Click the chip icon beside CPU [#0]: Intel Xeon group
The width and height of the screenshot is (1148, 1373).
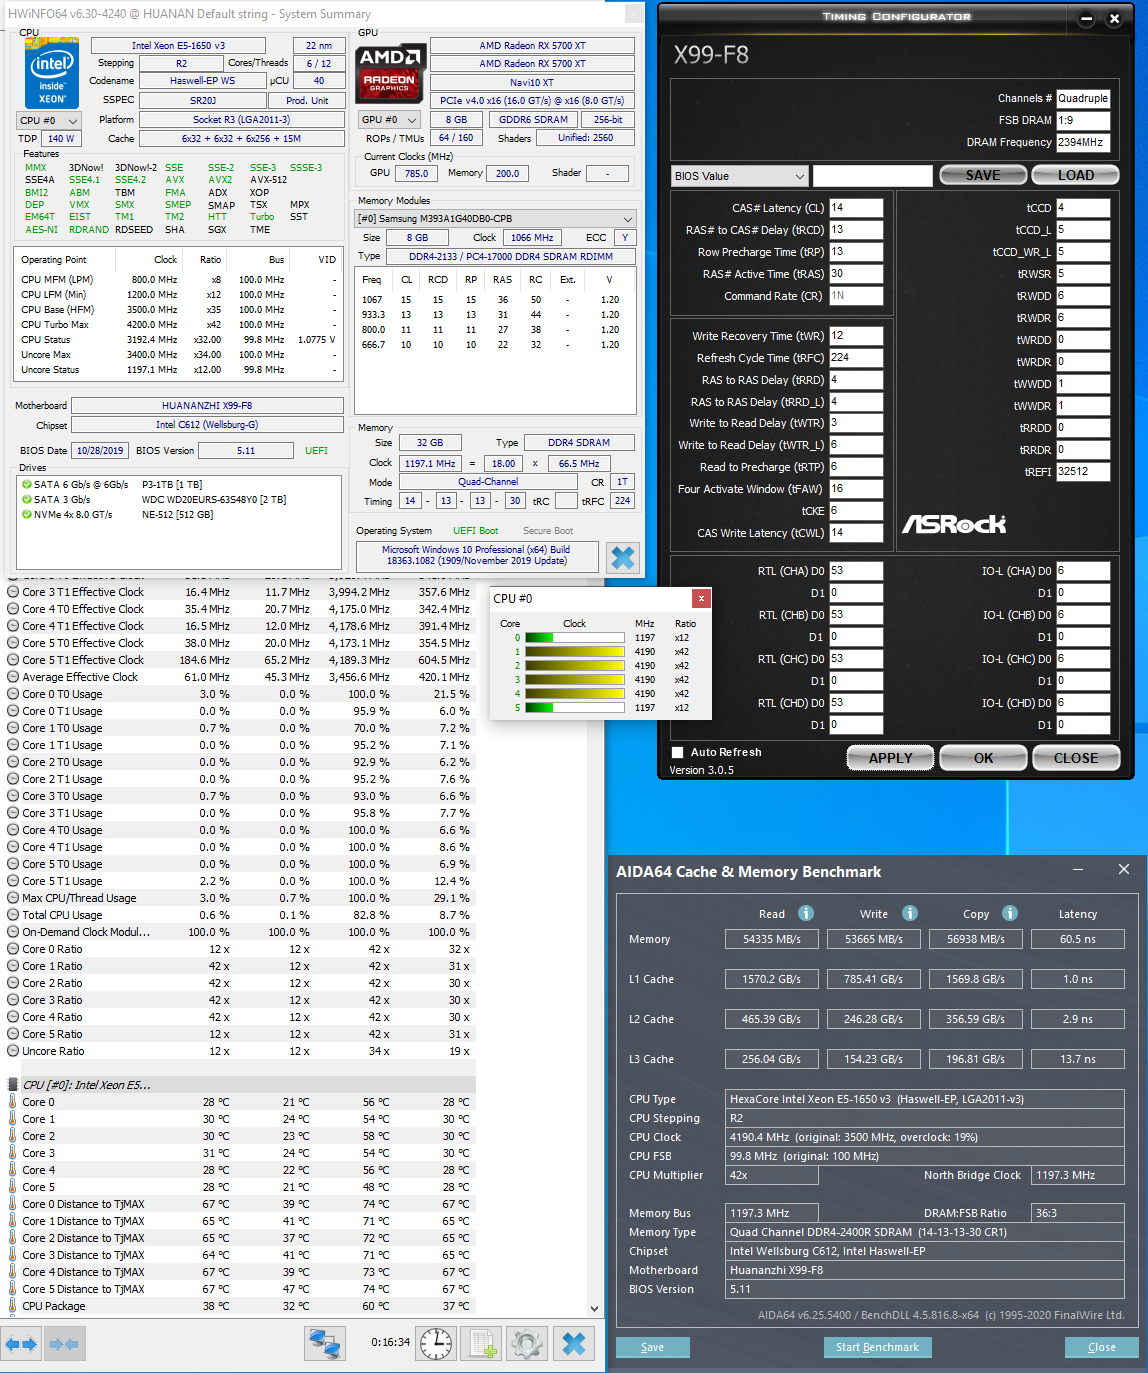click(13, 1085)
